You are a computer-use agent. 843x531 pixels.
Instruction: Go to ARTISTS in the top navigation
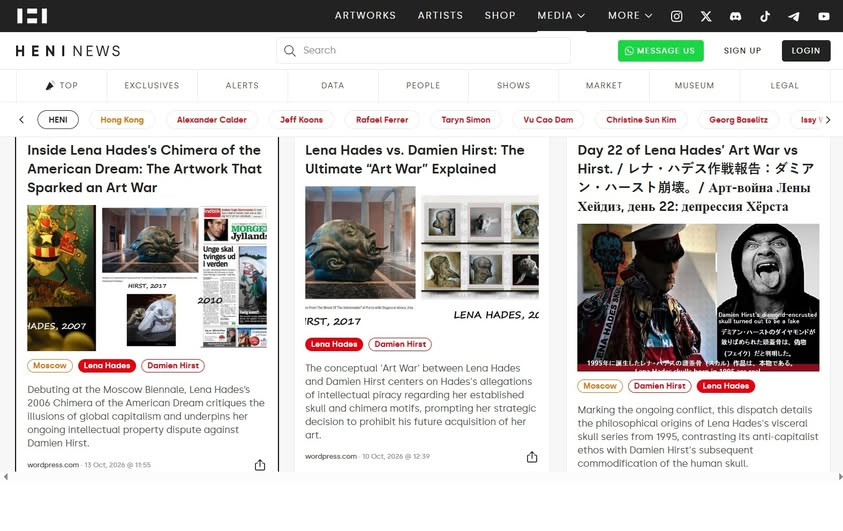pos(440,16)
